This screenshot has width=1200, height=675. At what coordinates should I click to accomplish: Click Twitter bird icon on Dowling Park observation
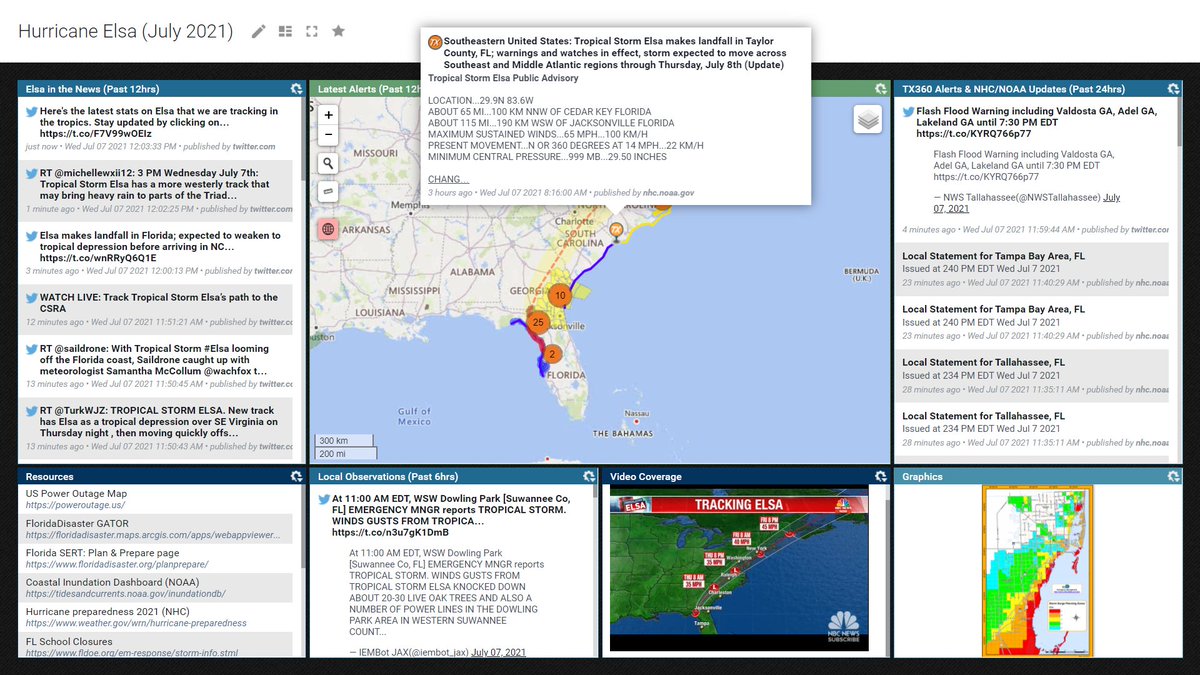(x=324, y=498)
